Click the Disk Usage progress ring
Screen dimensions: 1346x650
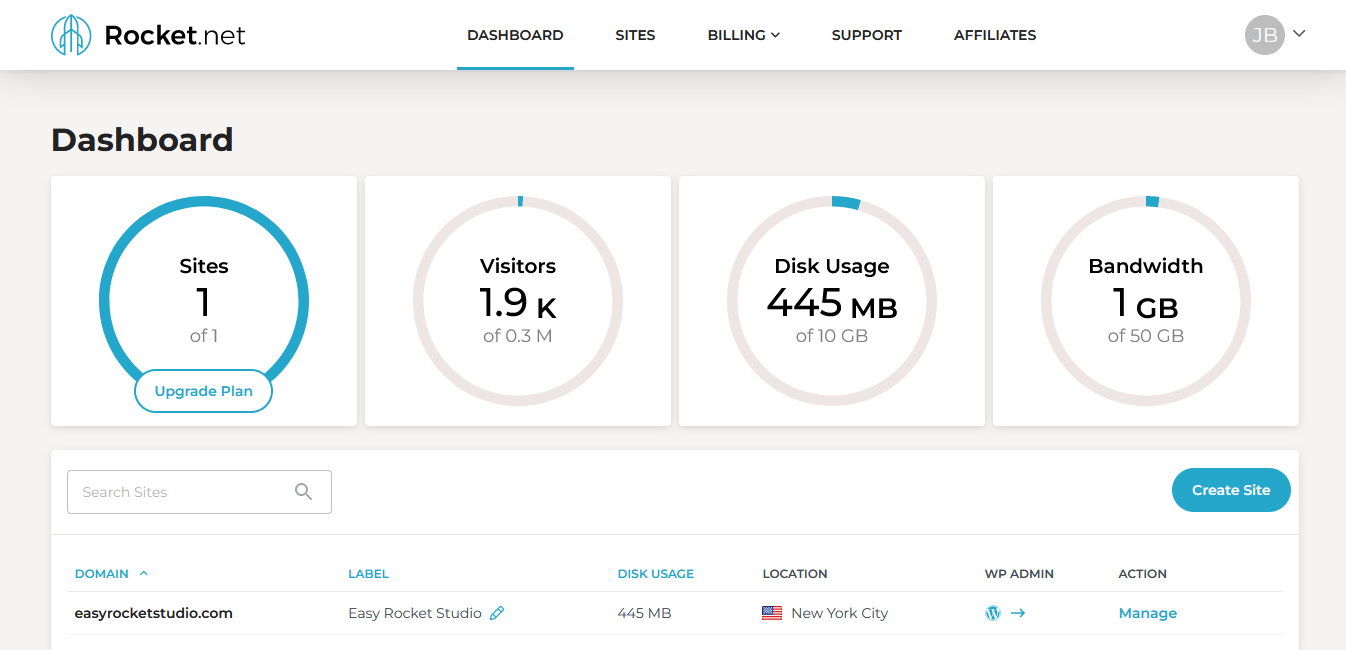coord(832,301)
